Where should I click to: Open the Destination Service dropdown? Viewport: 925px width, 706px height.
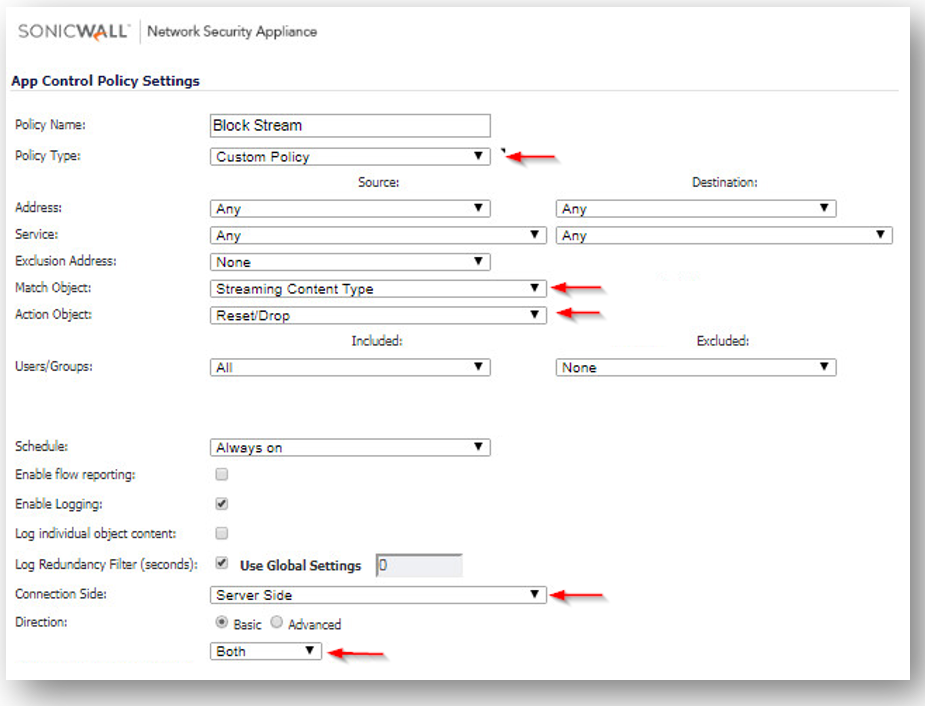[x=724, y=235]
